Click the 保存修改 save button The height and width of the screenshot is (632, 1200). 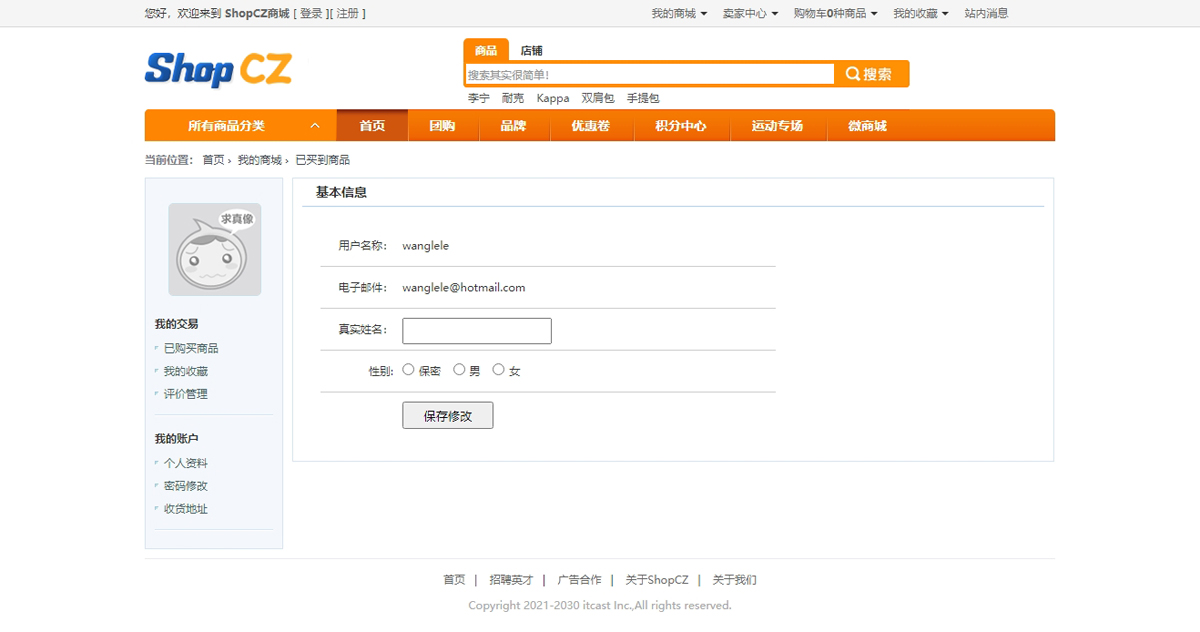click(x=448, y=415)
